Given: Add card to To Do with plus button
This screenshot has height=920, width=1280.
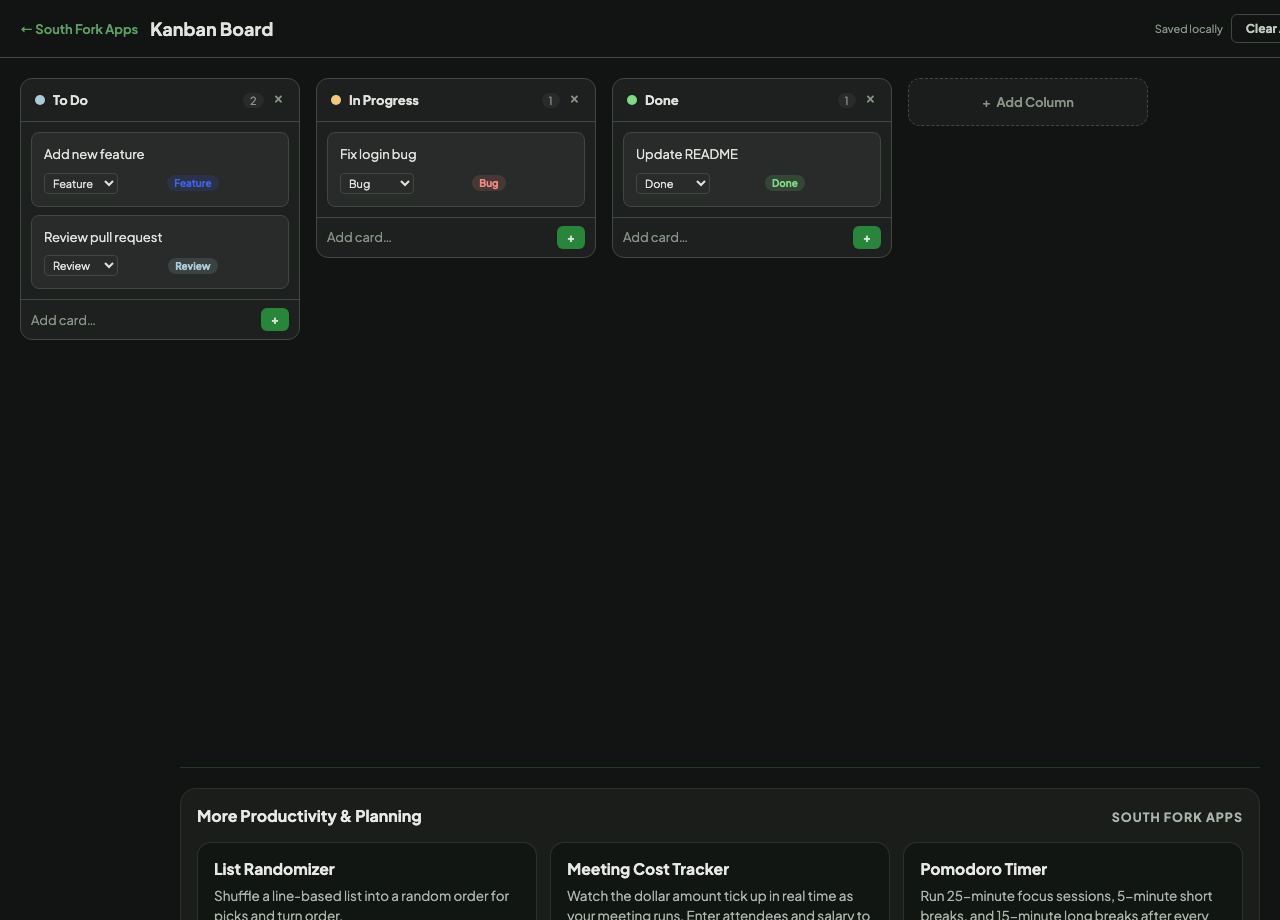Looking at the screenshot, I should [275, 320].
